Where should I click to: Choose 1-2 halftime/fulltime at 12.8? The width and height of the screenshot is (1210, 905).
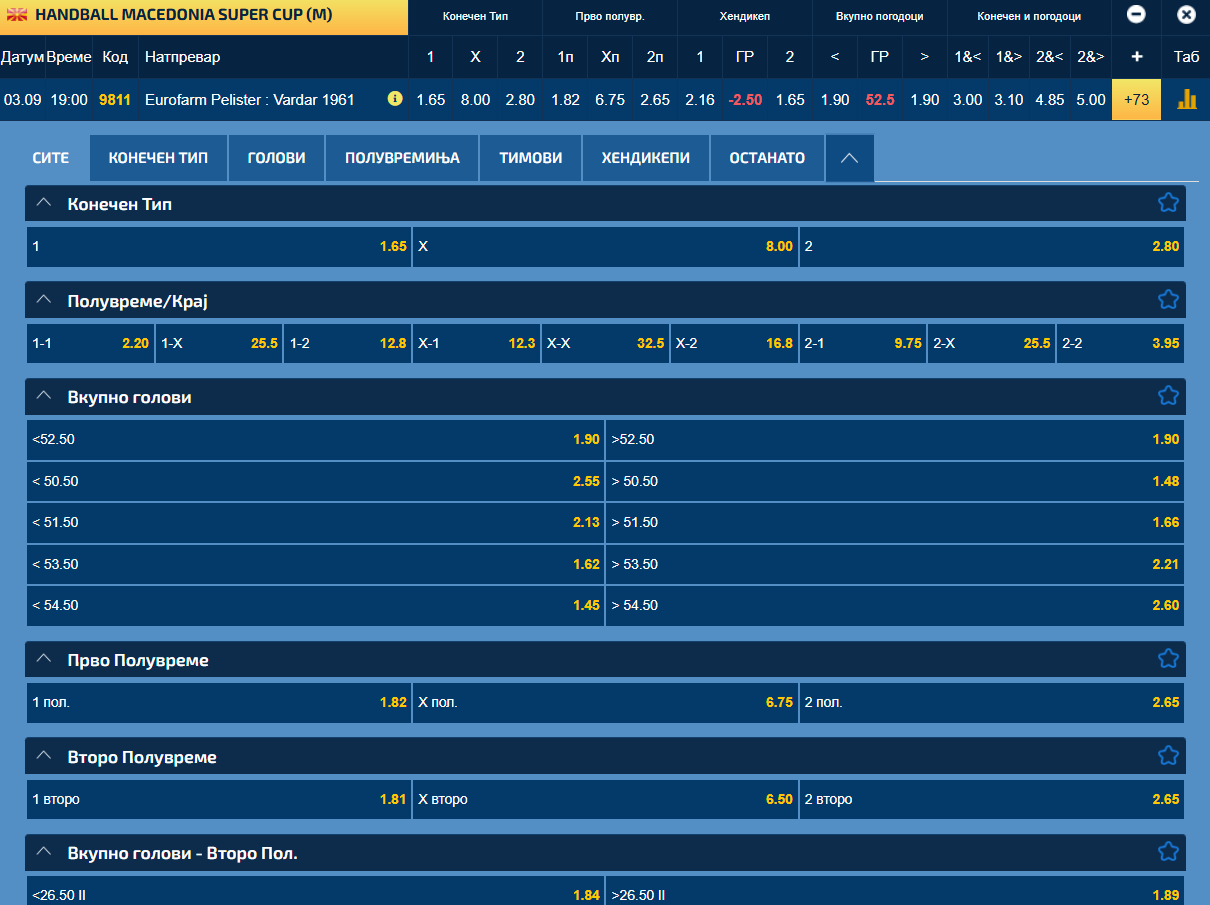348,343
